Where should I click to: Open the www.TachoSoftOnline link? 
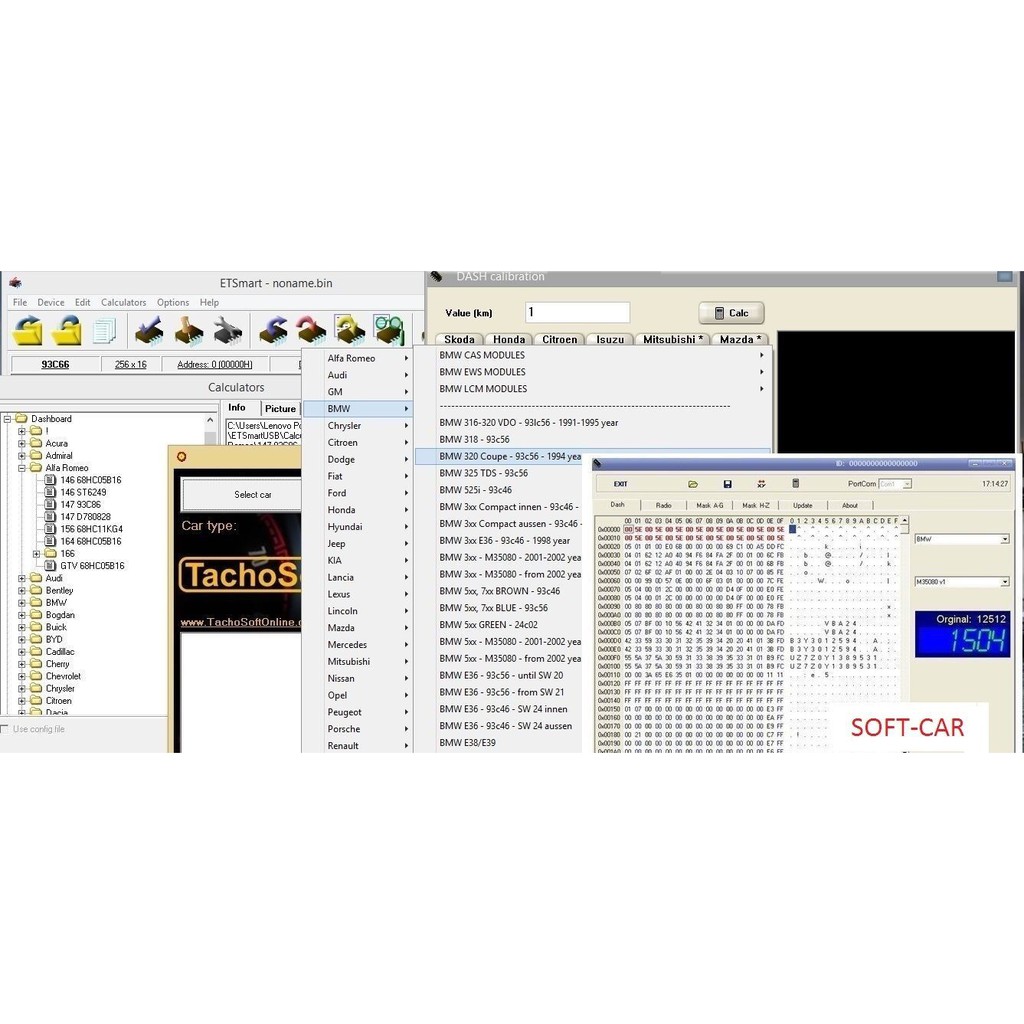[x=240, y=622]
